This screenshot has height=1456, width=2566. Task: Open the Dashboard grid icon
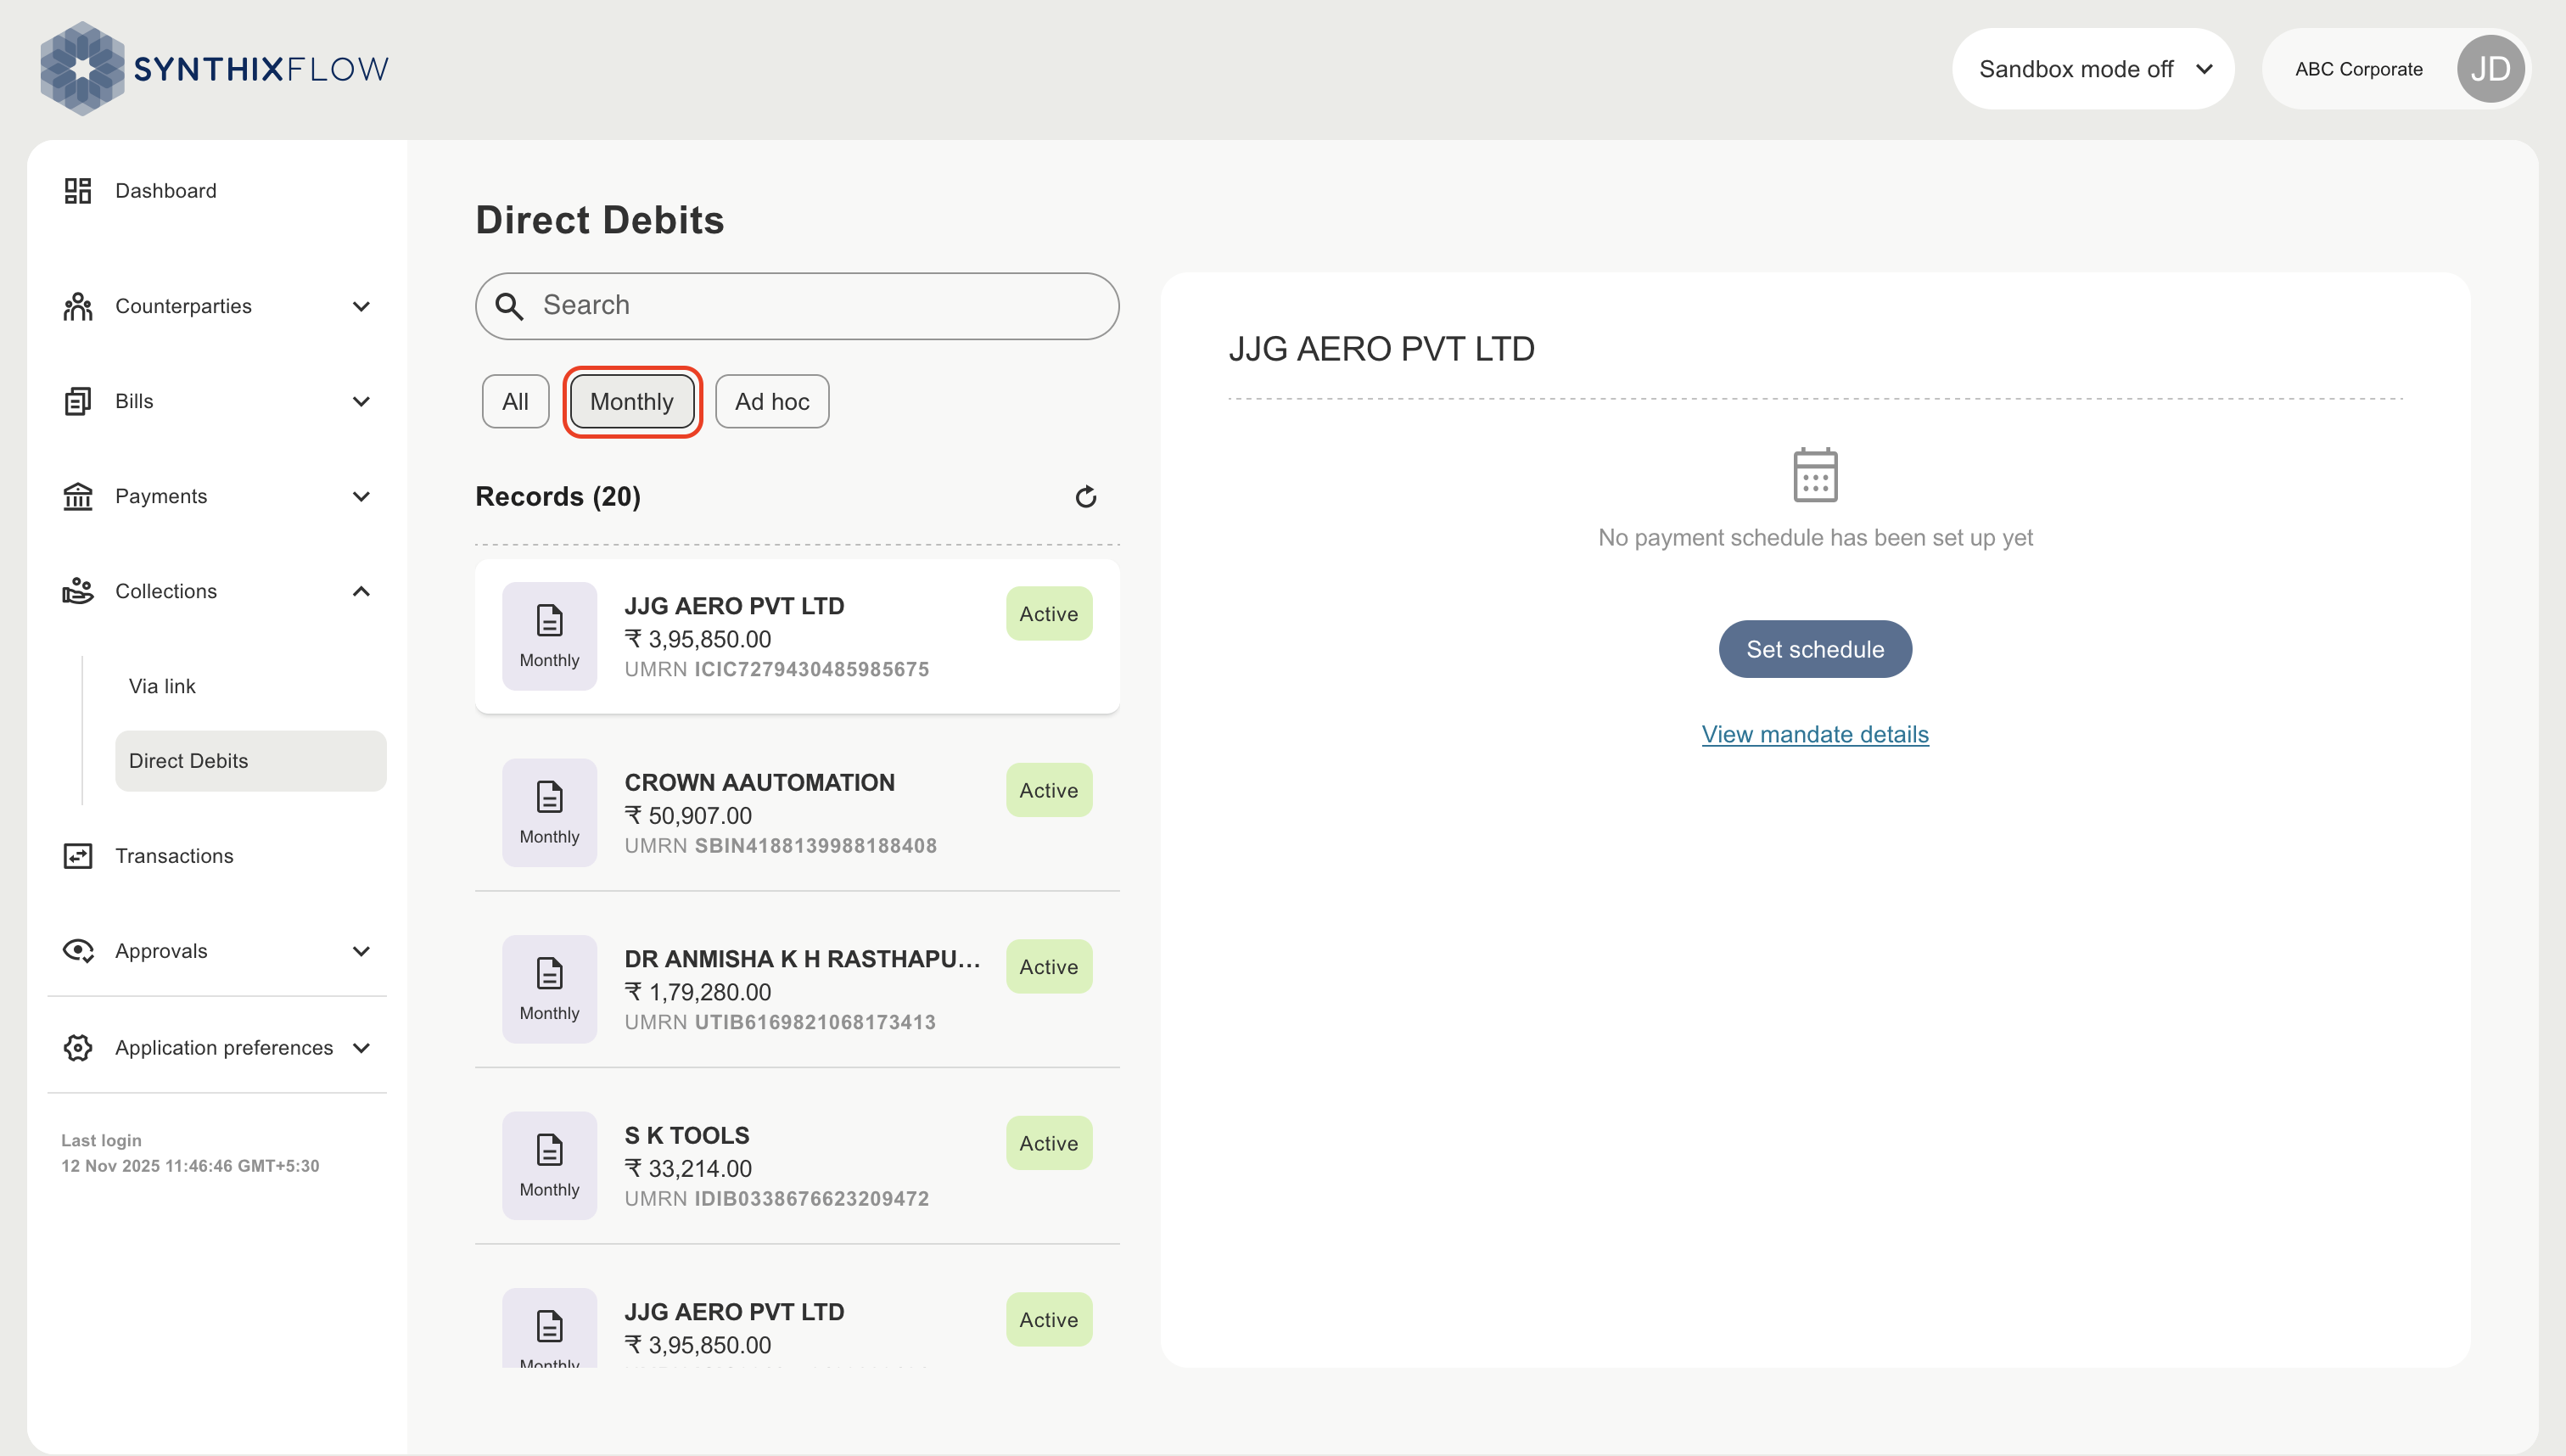click(78, 191)
